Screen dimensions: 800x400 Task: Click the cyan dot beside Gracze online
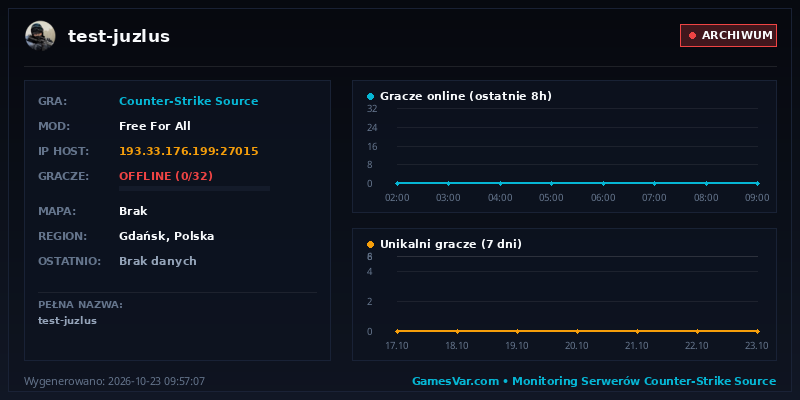point(370,96)
